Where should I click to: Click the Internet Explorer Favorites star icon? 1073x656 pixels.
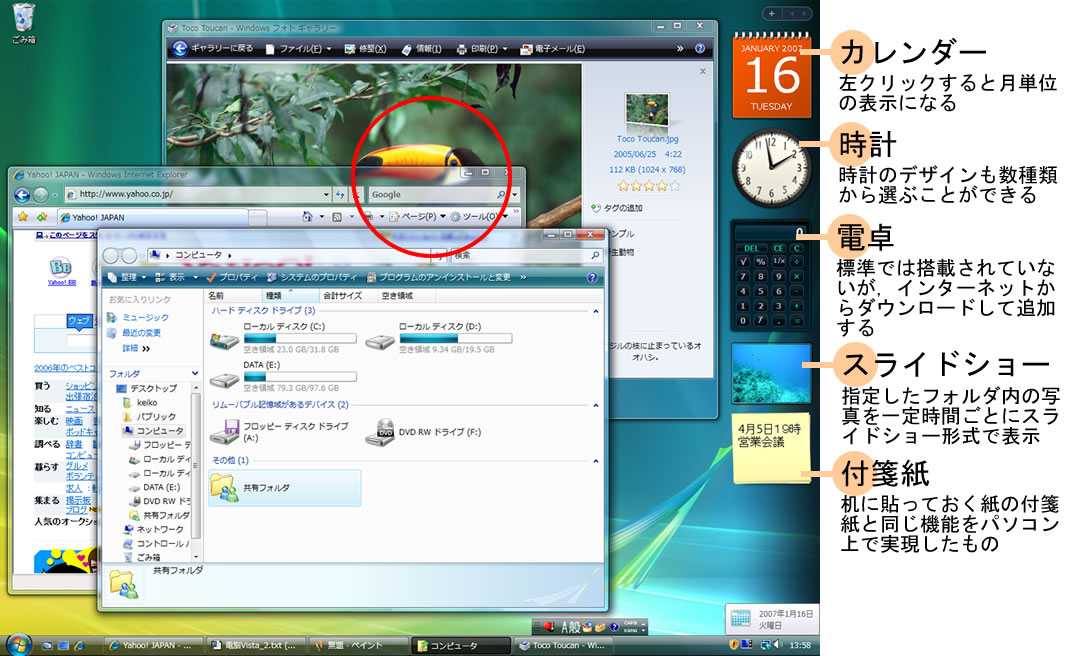21,216
